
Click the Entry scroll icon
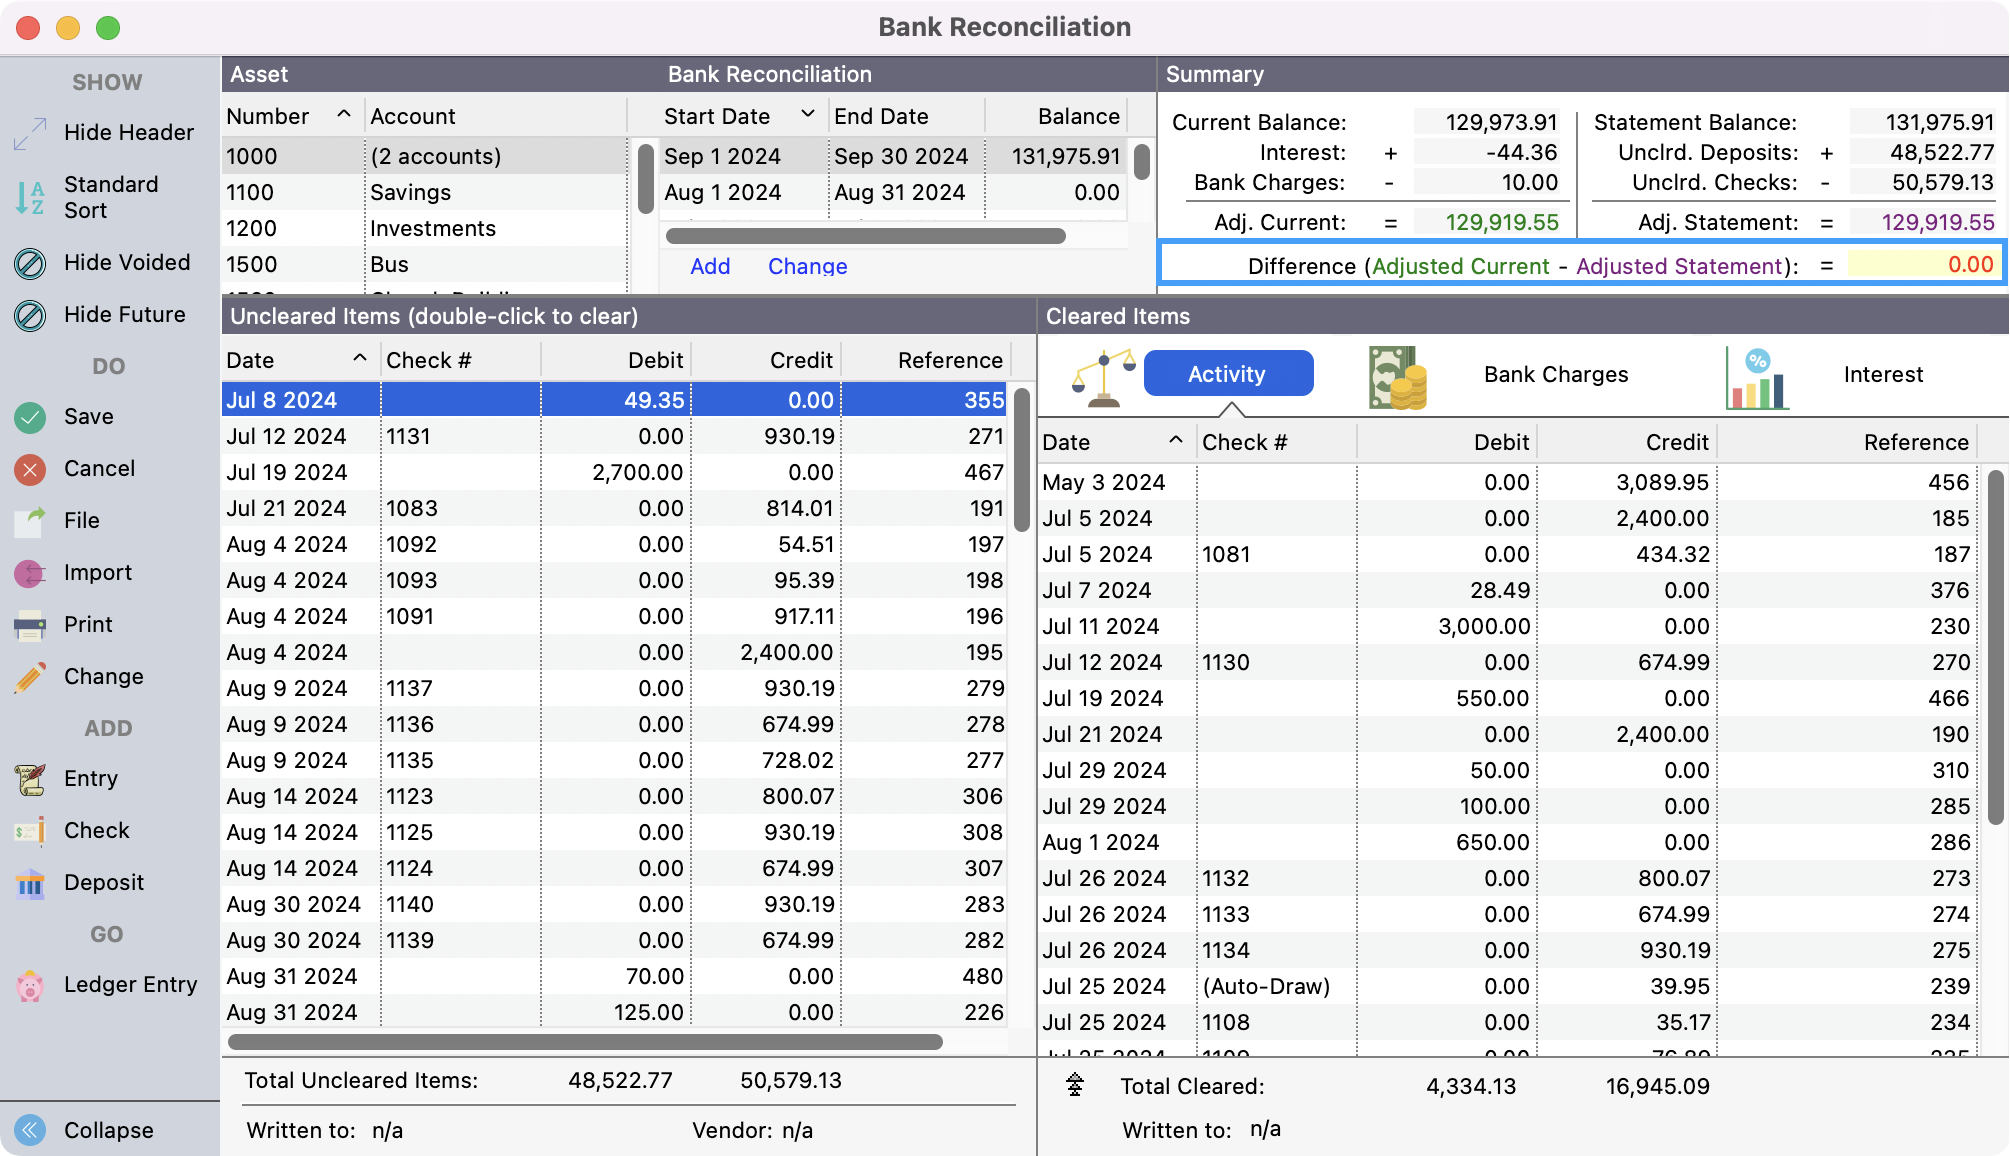(x=30, y=779)
